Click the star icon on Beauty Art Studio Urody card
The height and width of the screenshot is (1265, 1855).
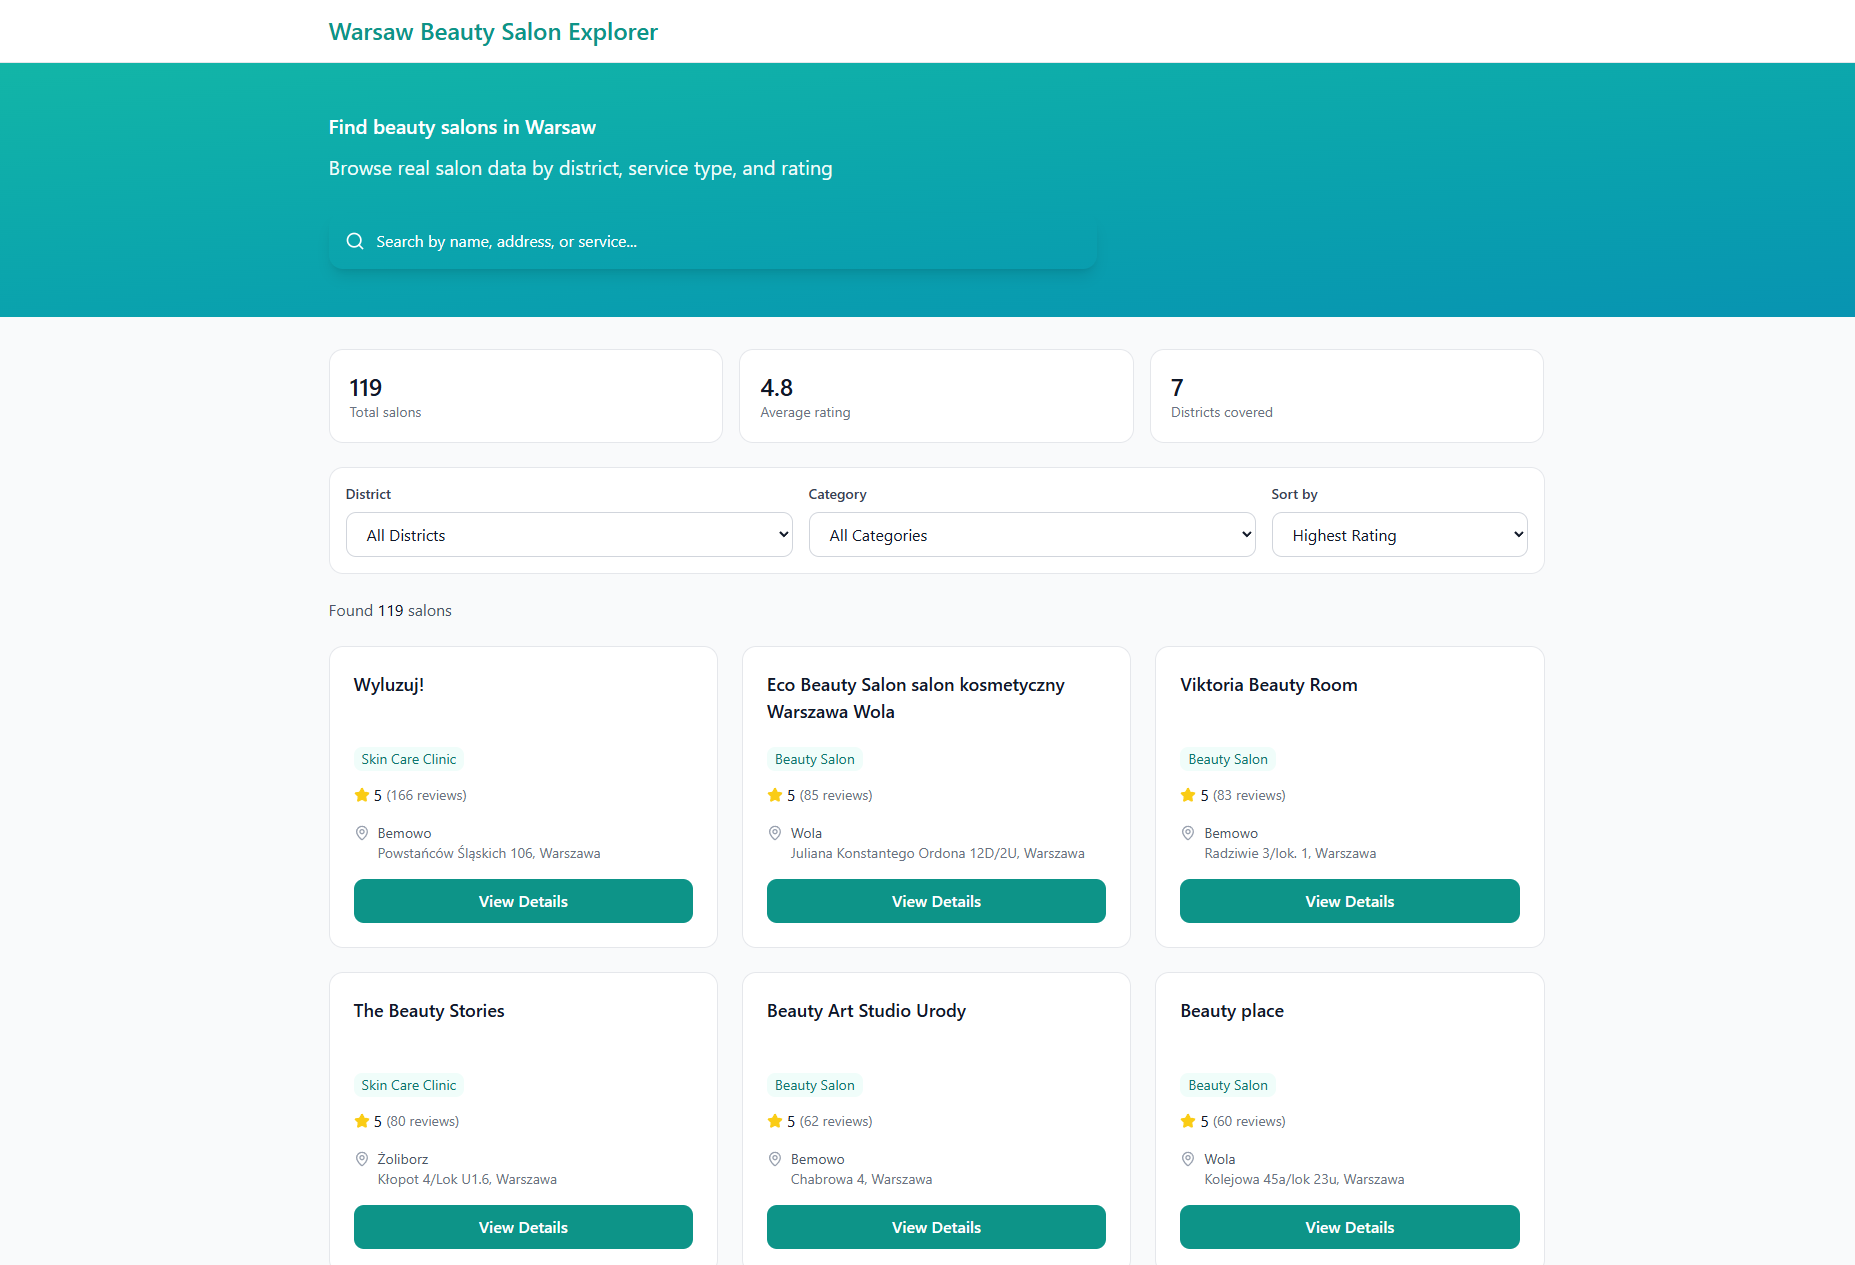(x=775, y=1121)
